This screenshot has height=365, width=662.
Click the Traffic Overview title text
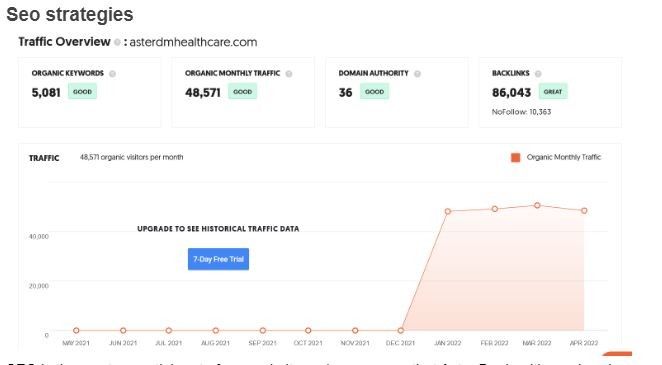coord(64,42)
